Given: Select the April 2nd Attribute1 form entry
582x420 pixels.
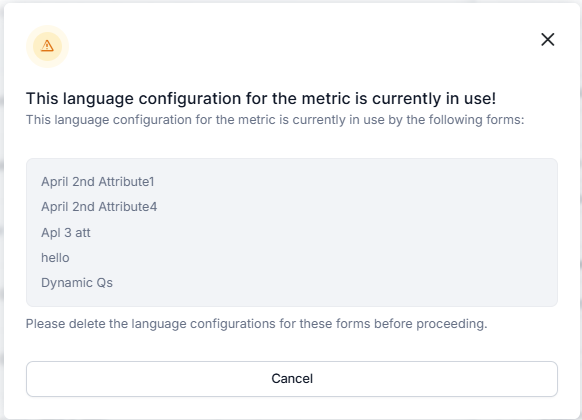Looking at the screenshot, I should [98, 181].
